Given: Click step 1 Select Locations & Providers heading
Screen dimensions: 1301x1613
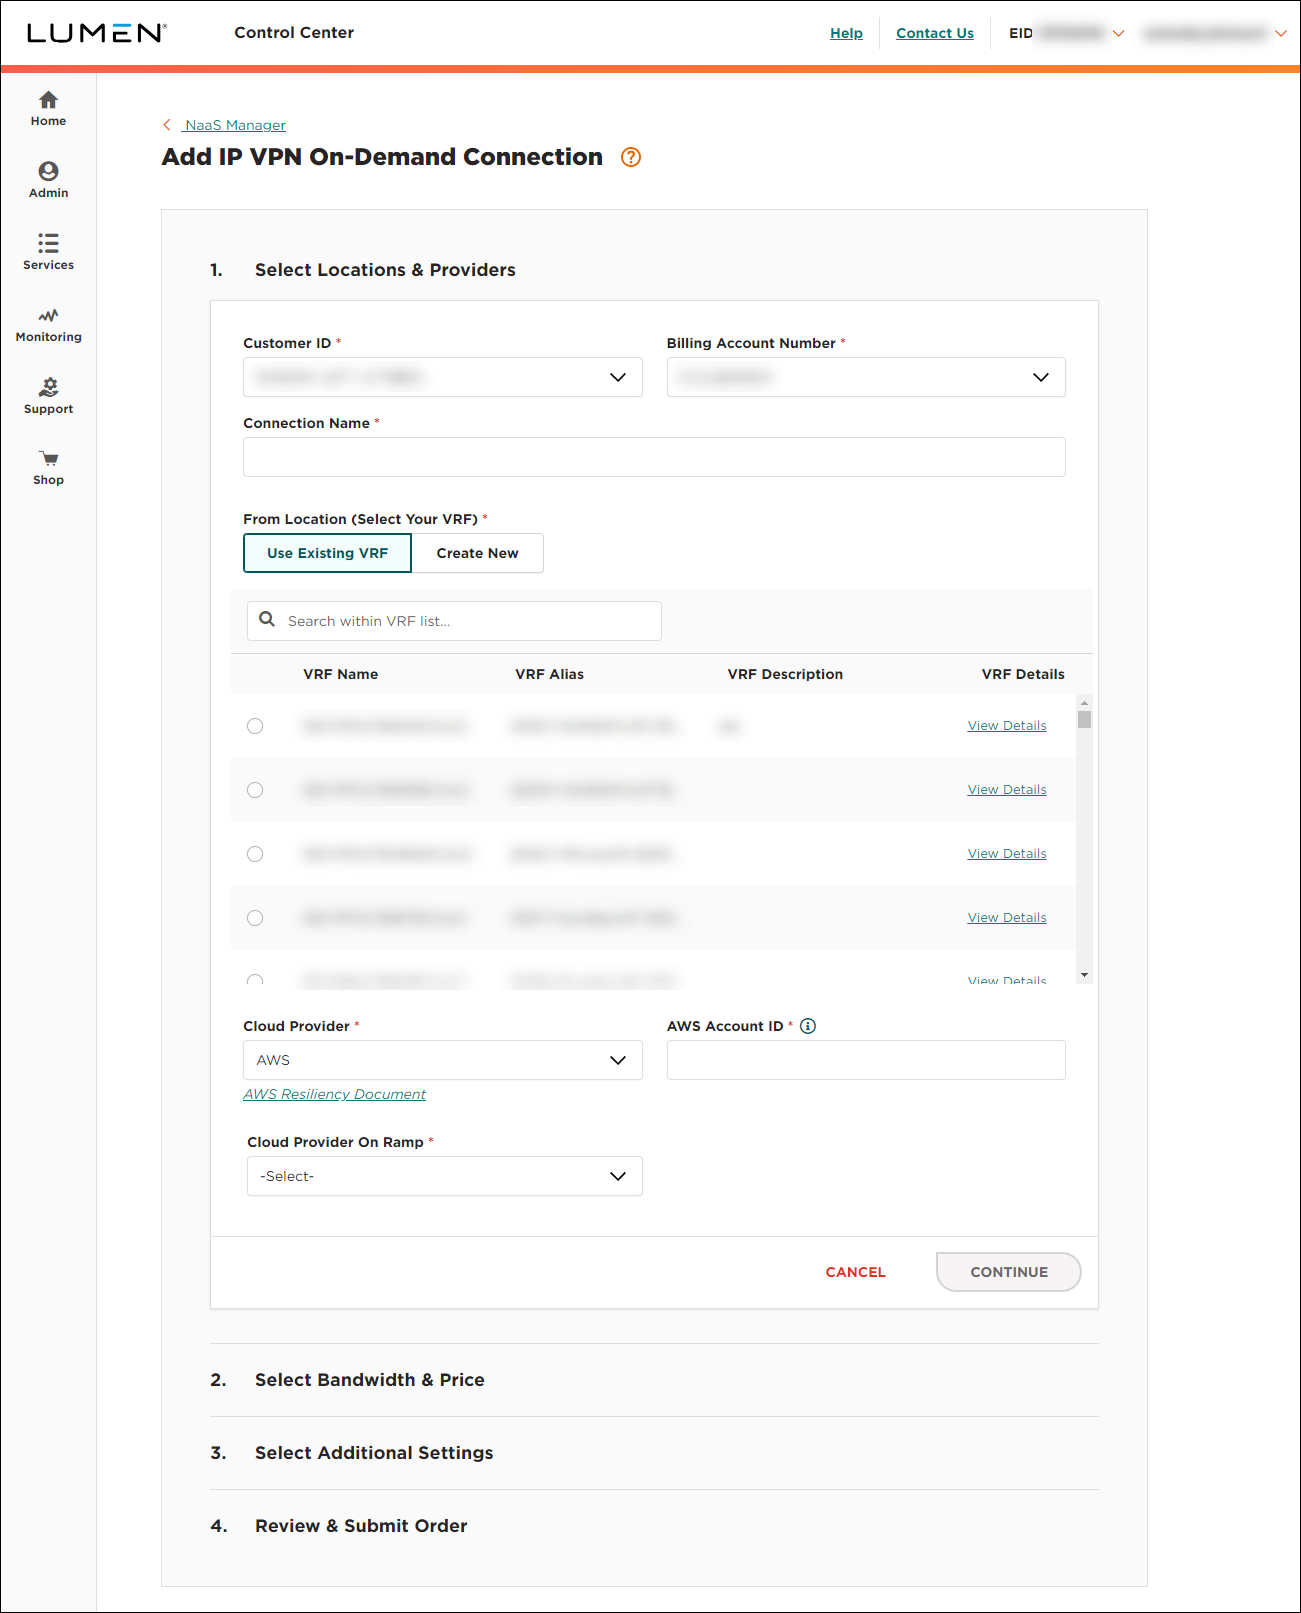Looking at the screenshot, I should [x=385, y=270].
